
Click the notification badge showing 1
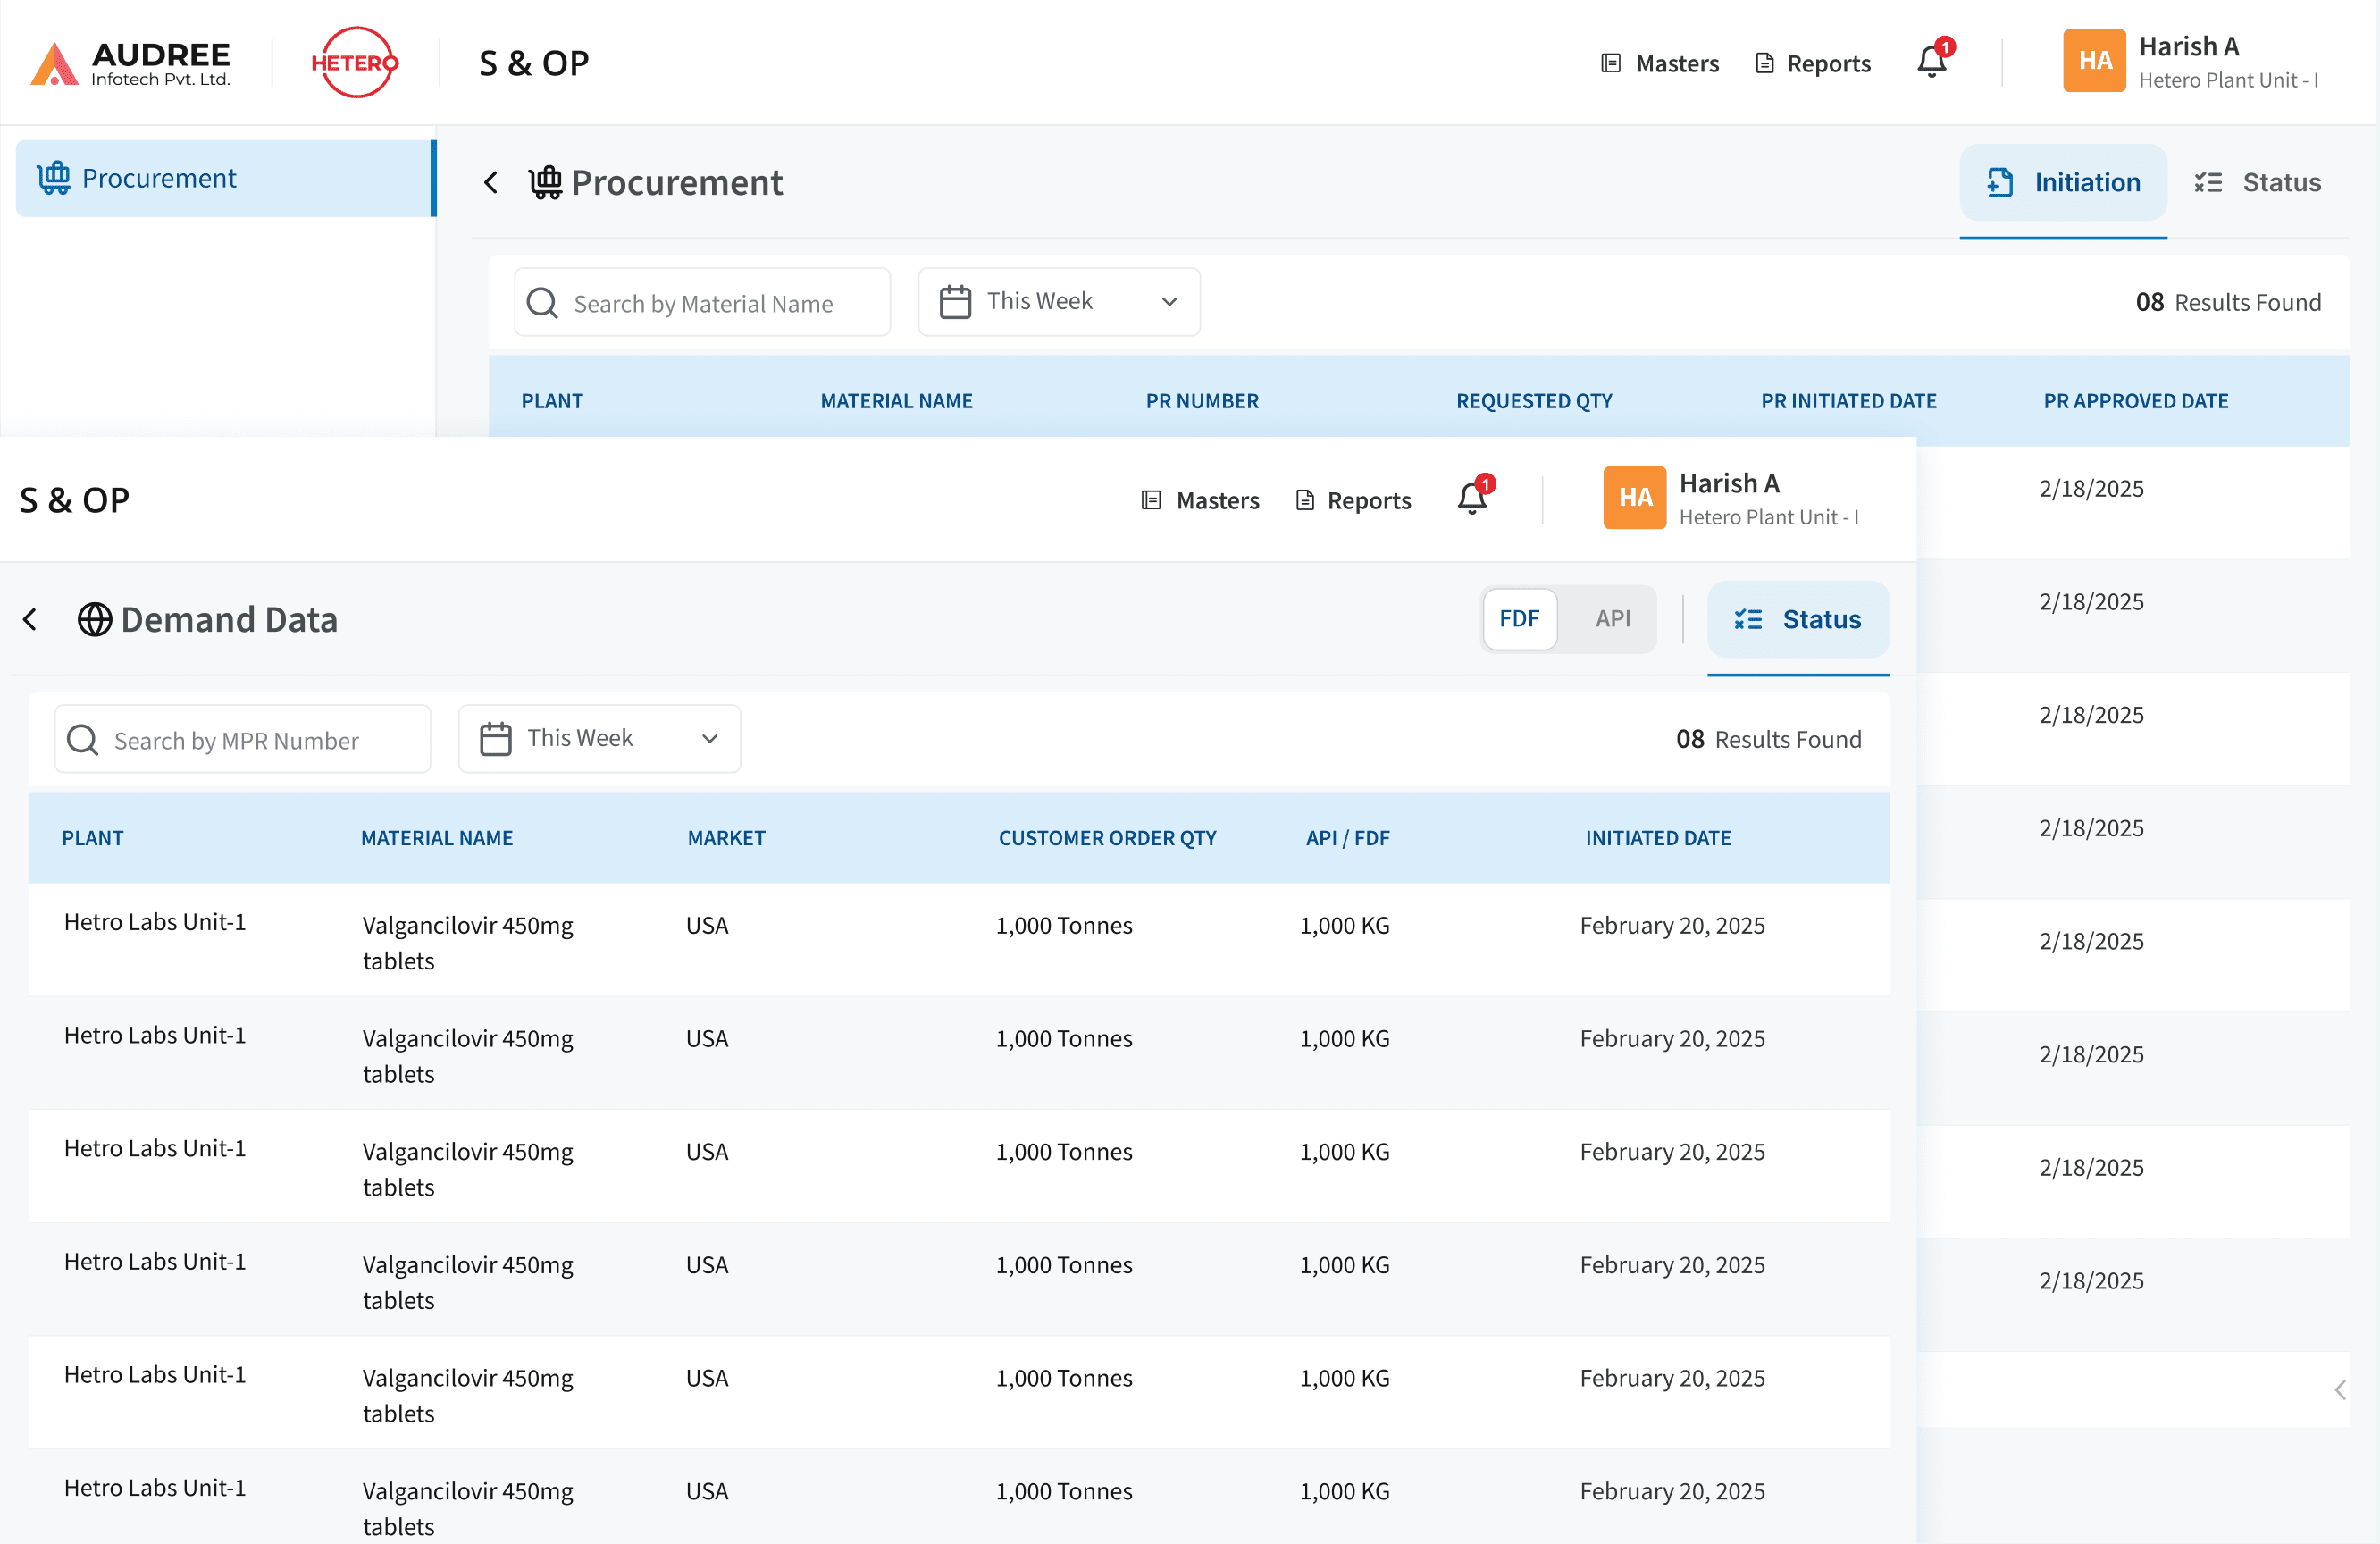pos(1486,485)
